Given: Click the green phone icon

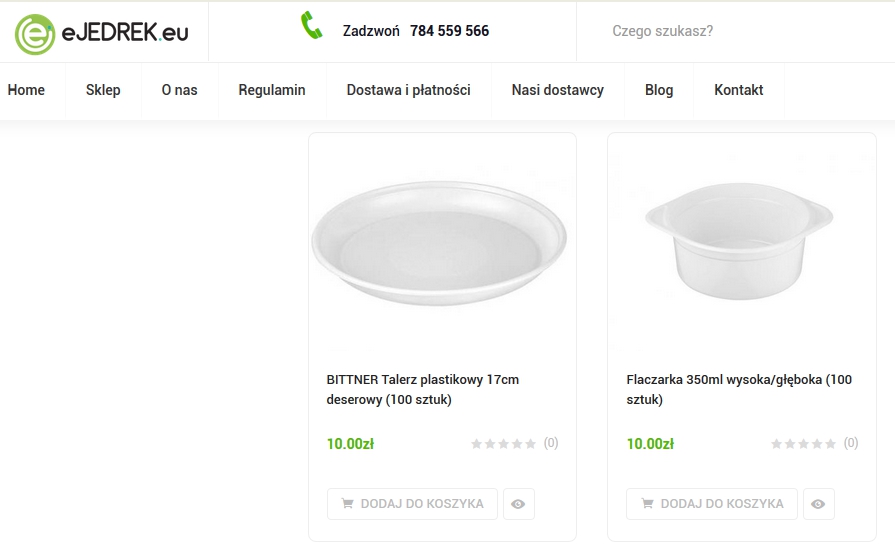Looking at the screenshot, I should click(312, 27).
